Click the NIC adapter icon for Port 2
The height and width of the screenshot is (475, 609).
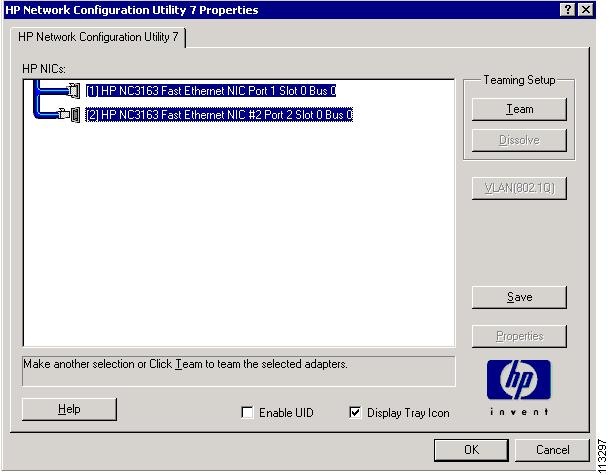[70, 115]
